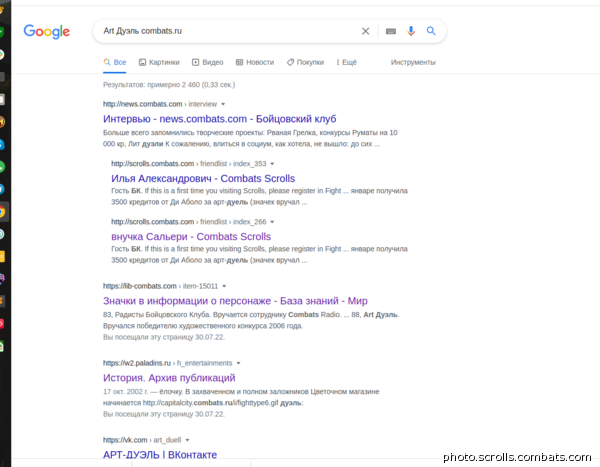Image resolution: width=600 pixels, height=467 pixels.
Task: Open the Картинки images tab
Action: [159, 62]
